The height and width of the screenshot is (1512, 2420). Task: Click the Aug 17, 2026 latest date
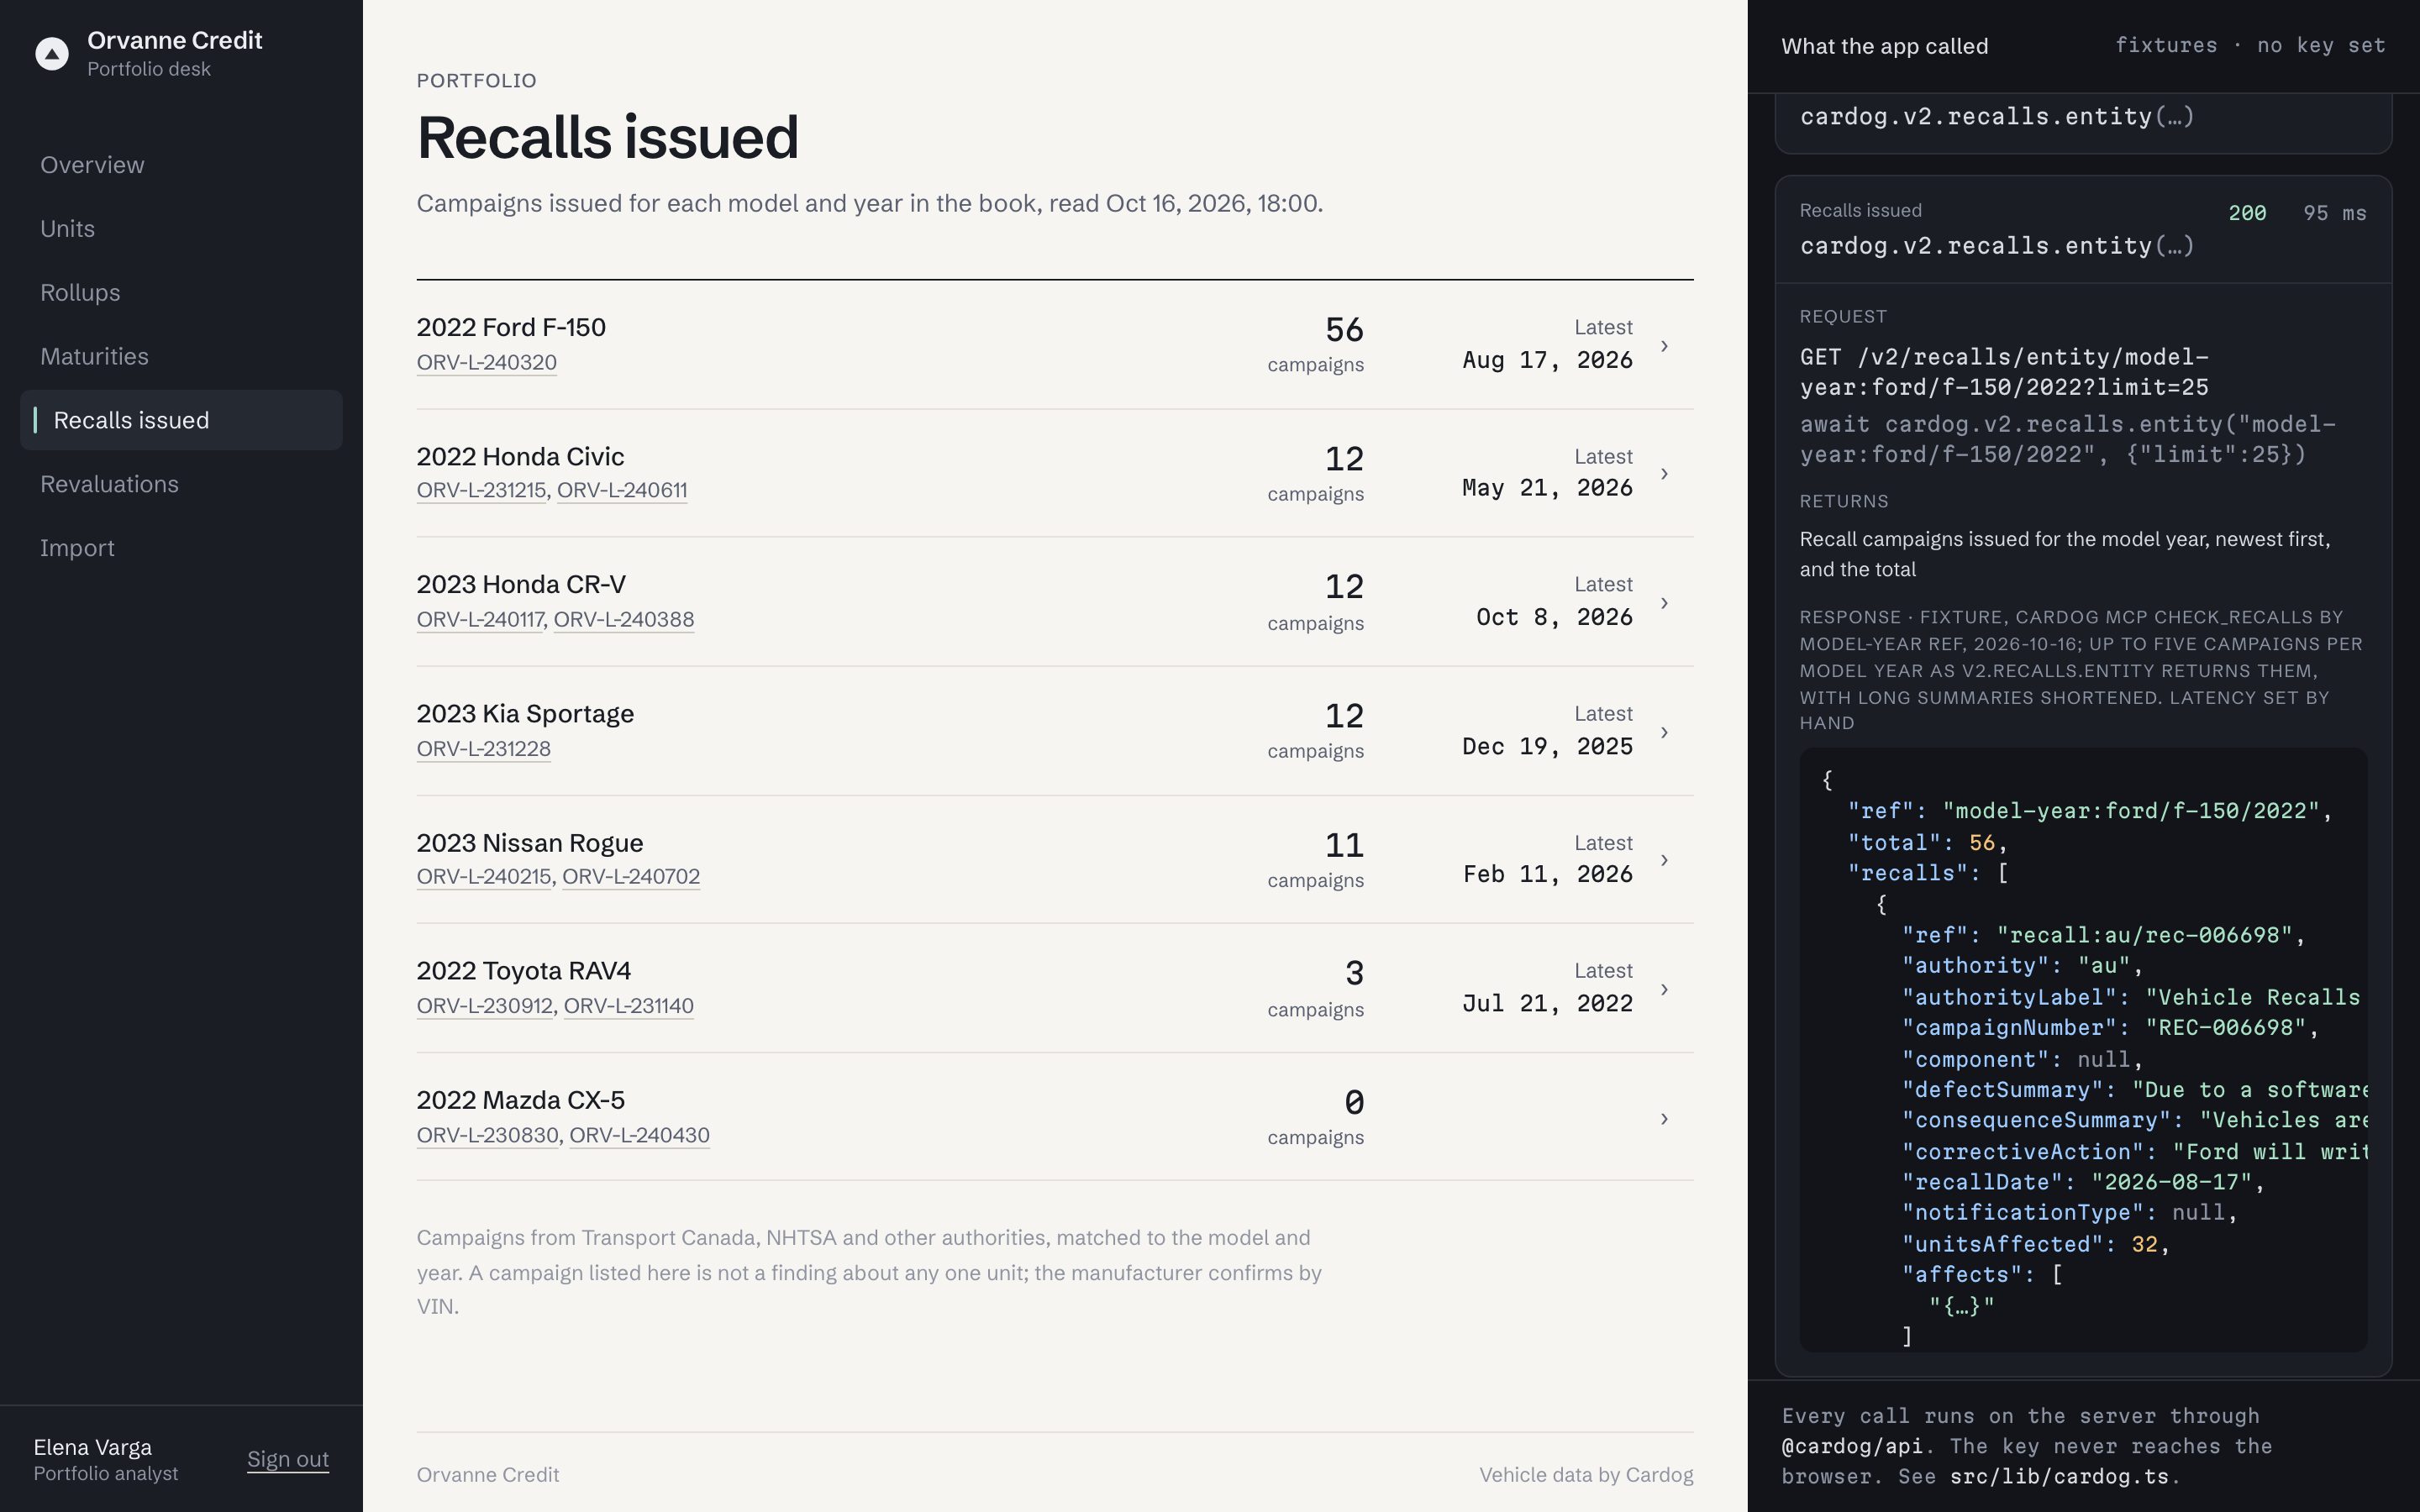(1547, 360)
